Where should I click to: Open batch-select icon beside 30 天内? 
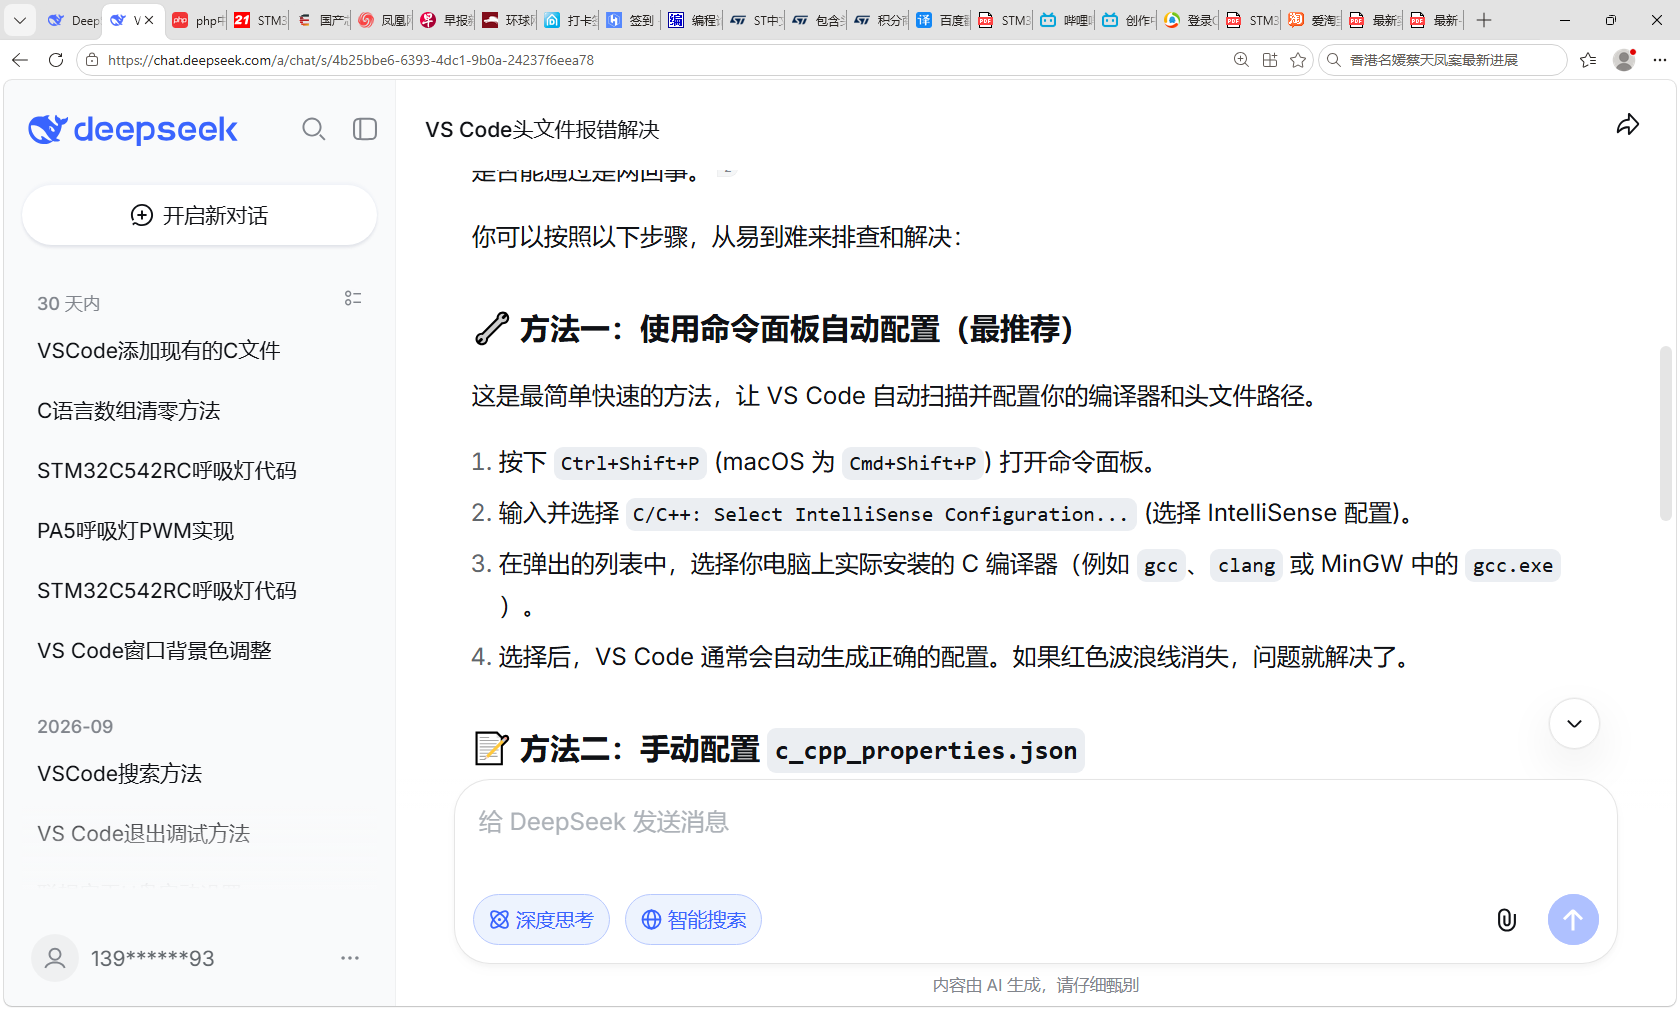point(353,298)
